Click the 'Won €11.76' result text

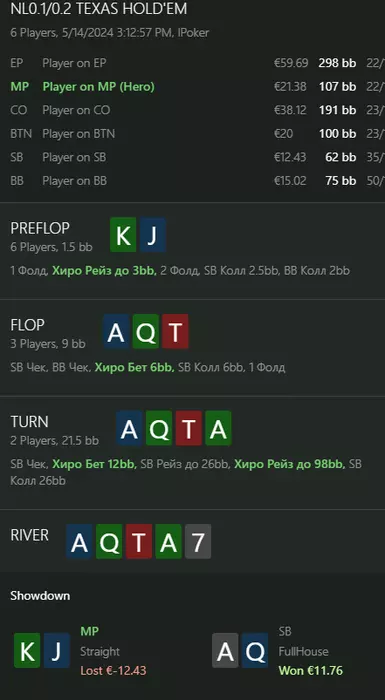coord(311,670)
